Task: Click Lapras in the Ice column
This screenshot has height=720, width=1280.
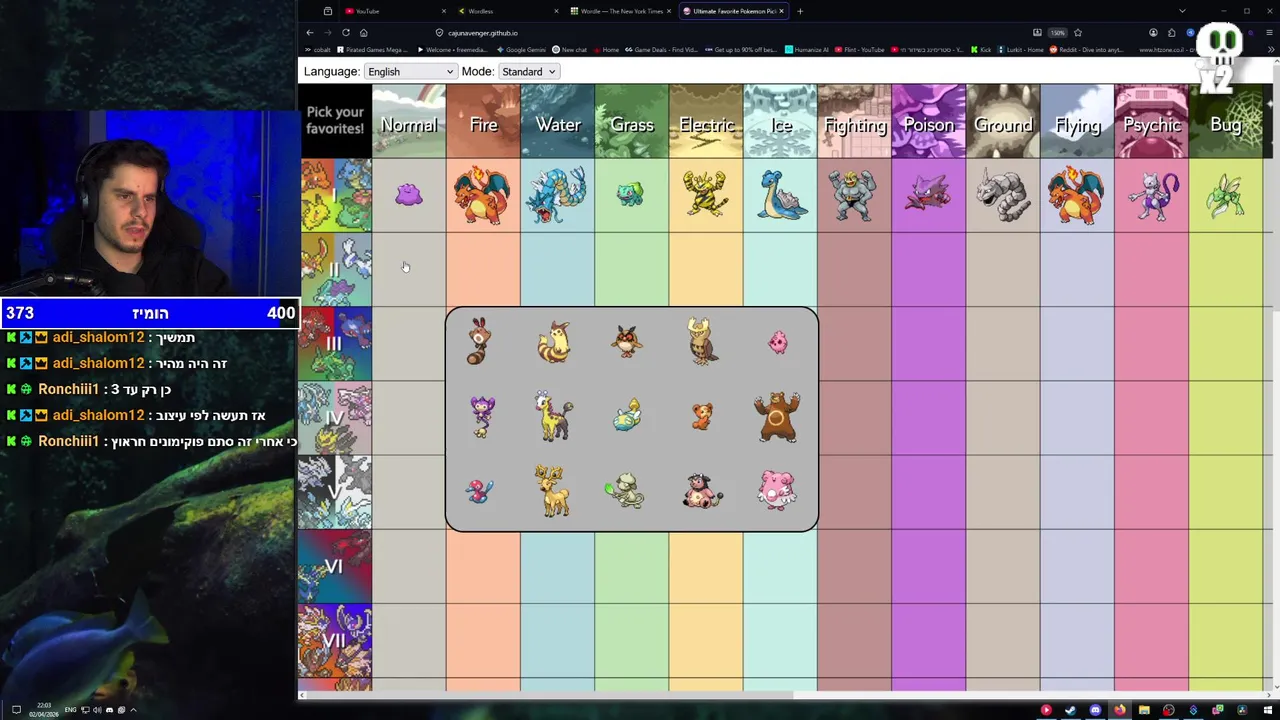Action: coord(780,194)
